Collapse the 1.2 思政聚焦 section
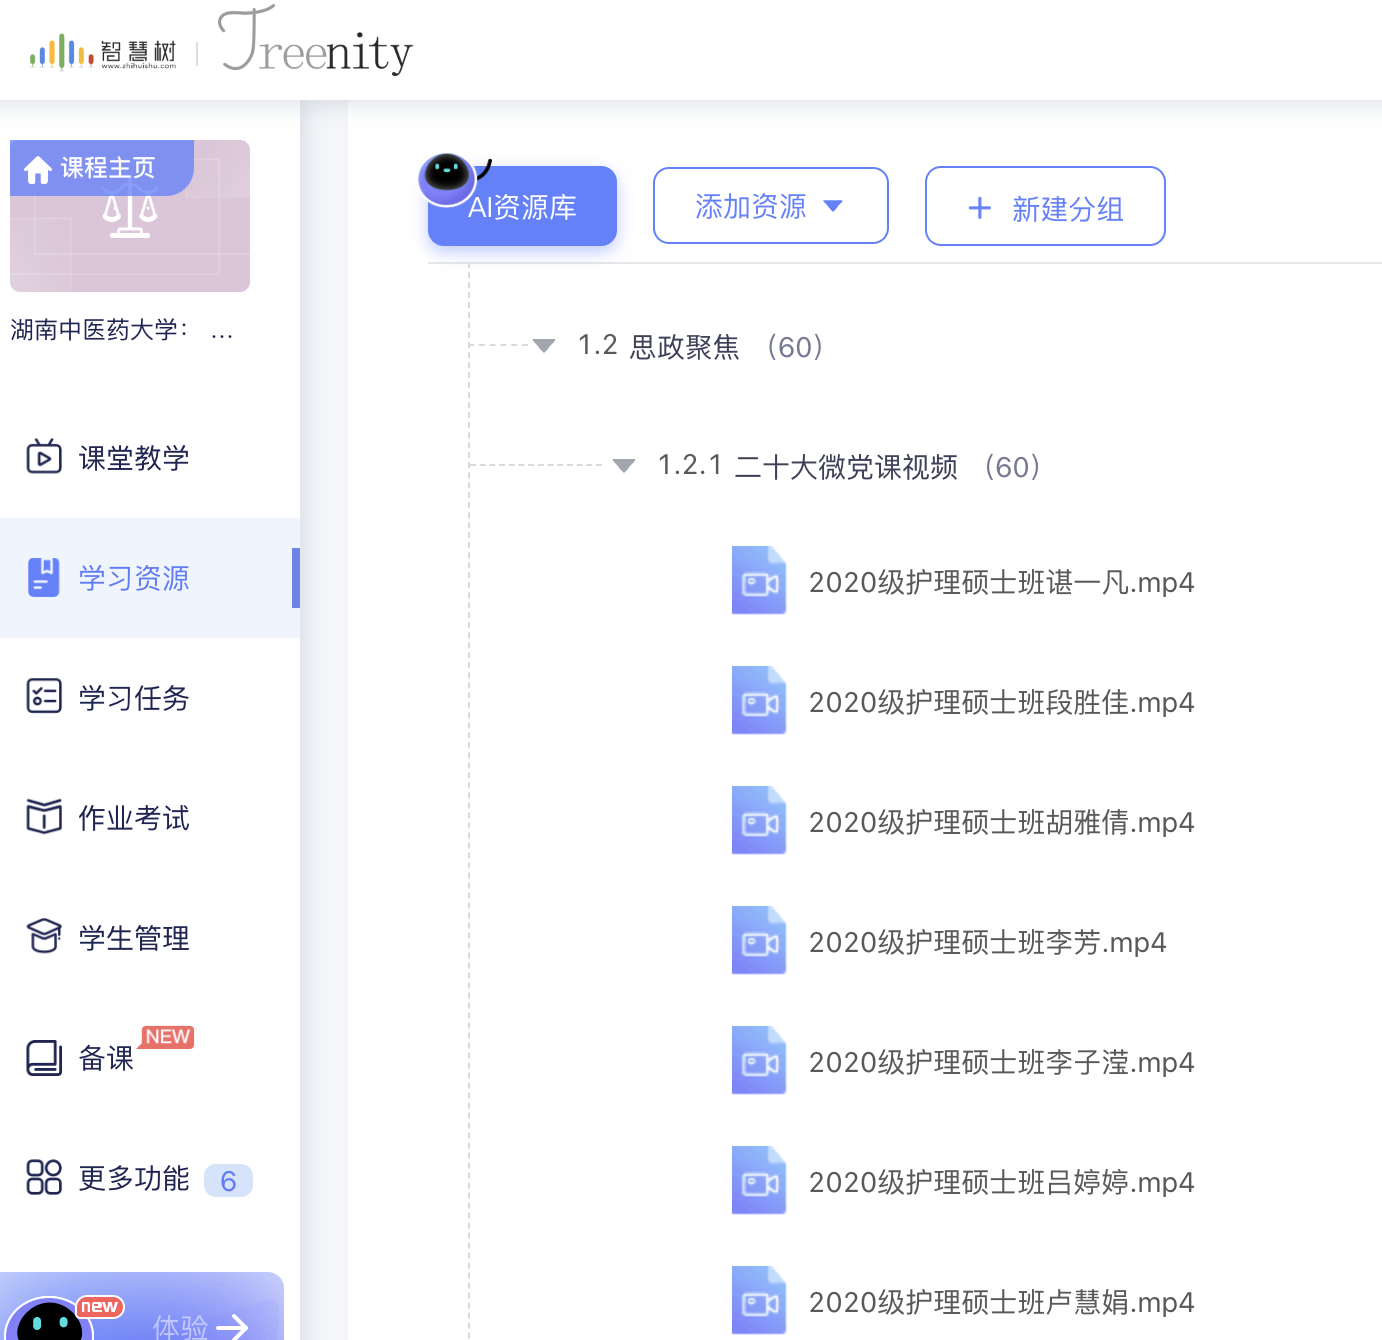1382x1340 pixels. point(544,346)
